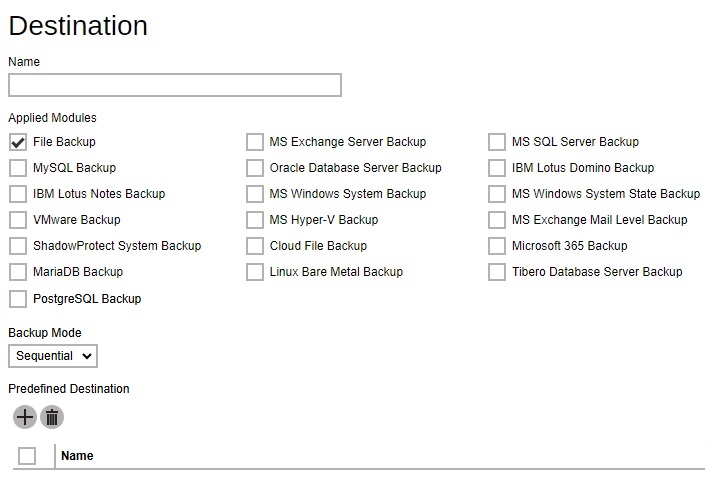Check the MariaDB Backup module

coord(18,272)
